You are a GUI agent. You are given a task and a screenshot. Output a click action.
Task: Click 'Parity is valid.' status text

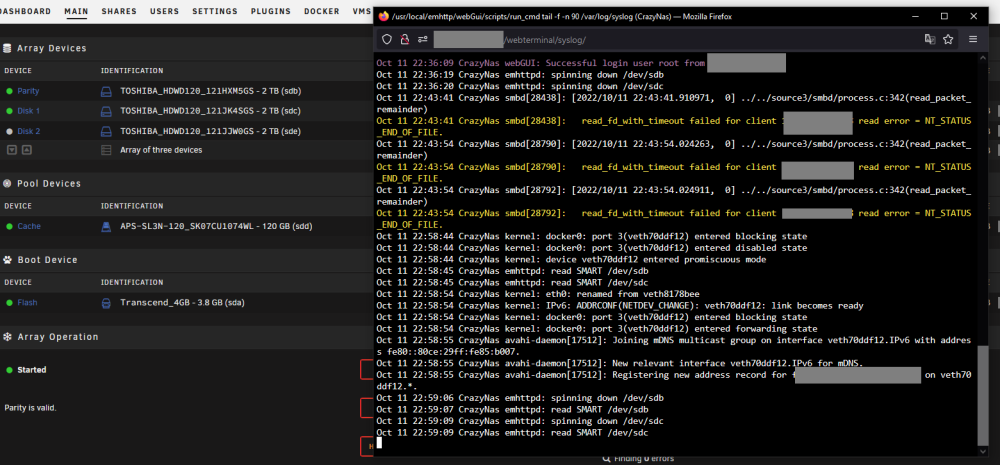(x=30, y=408)
